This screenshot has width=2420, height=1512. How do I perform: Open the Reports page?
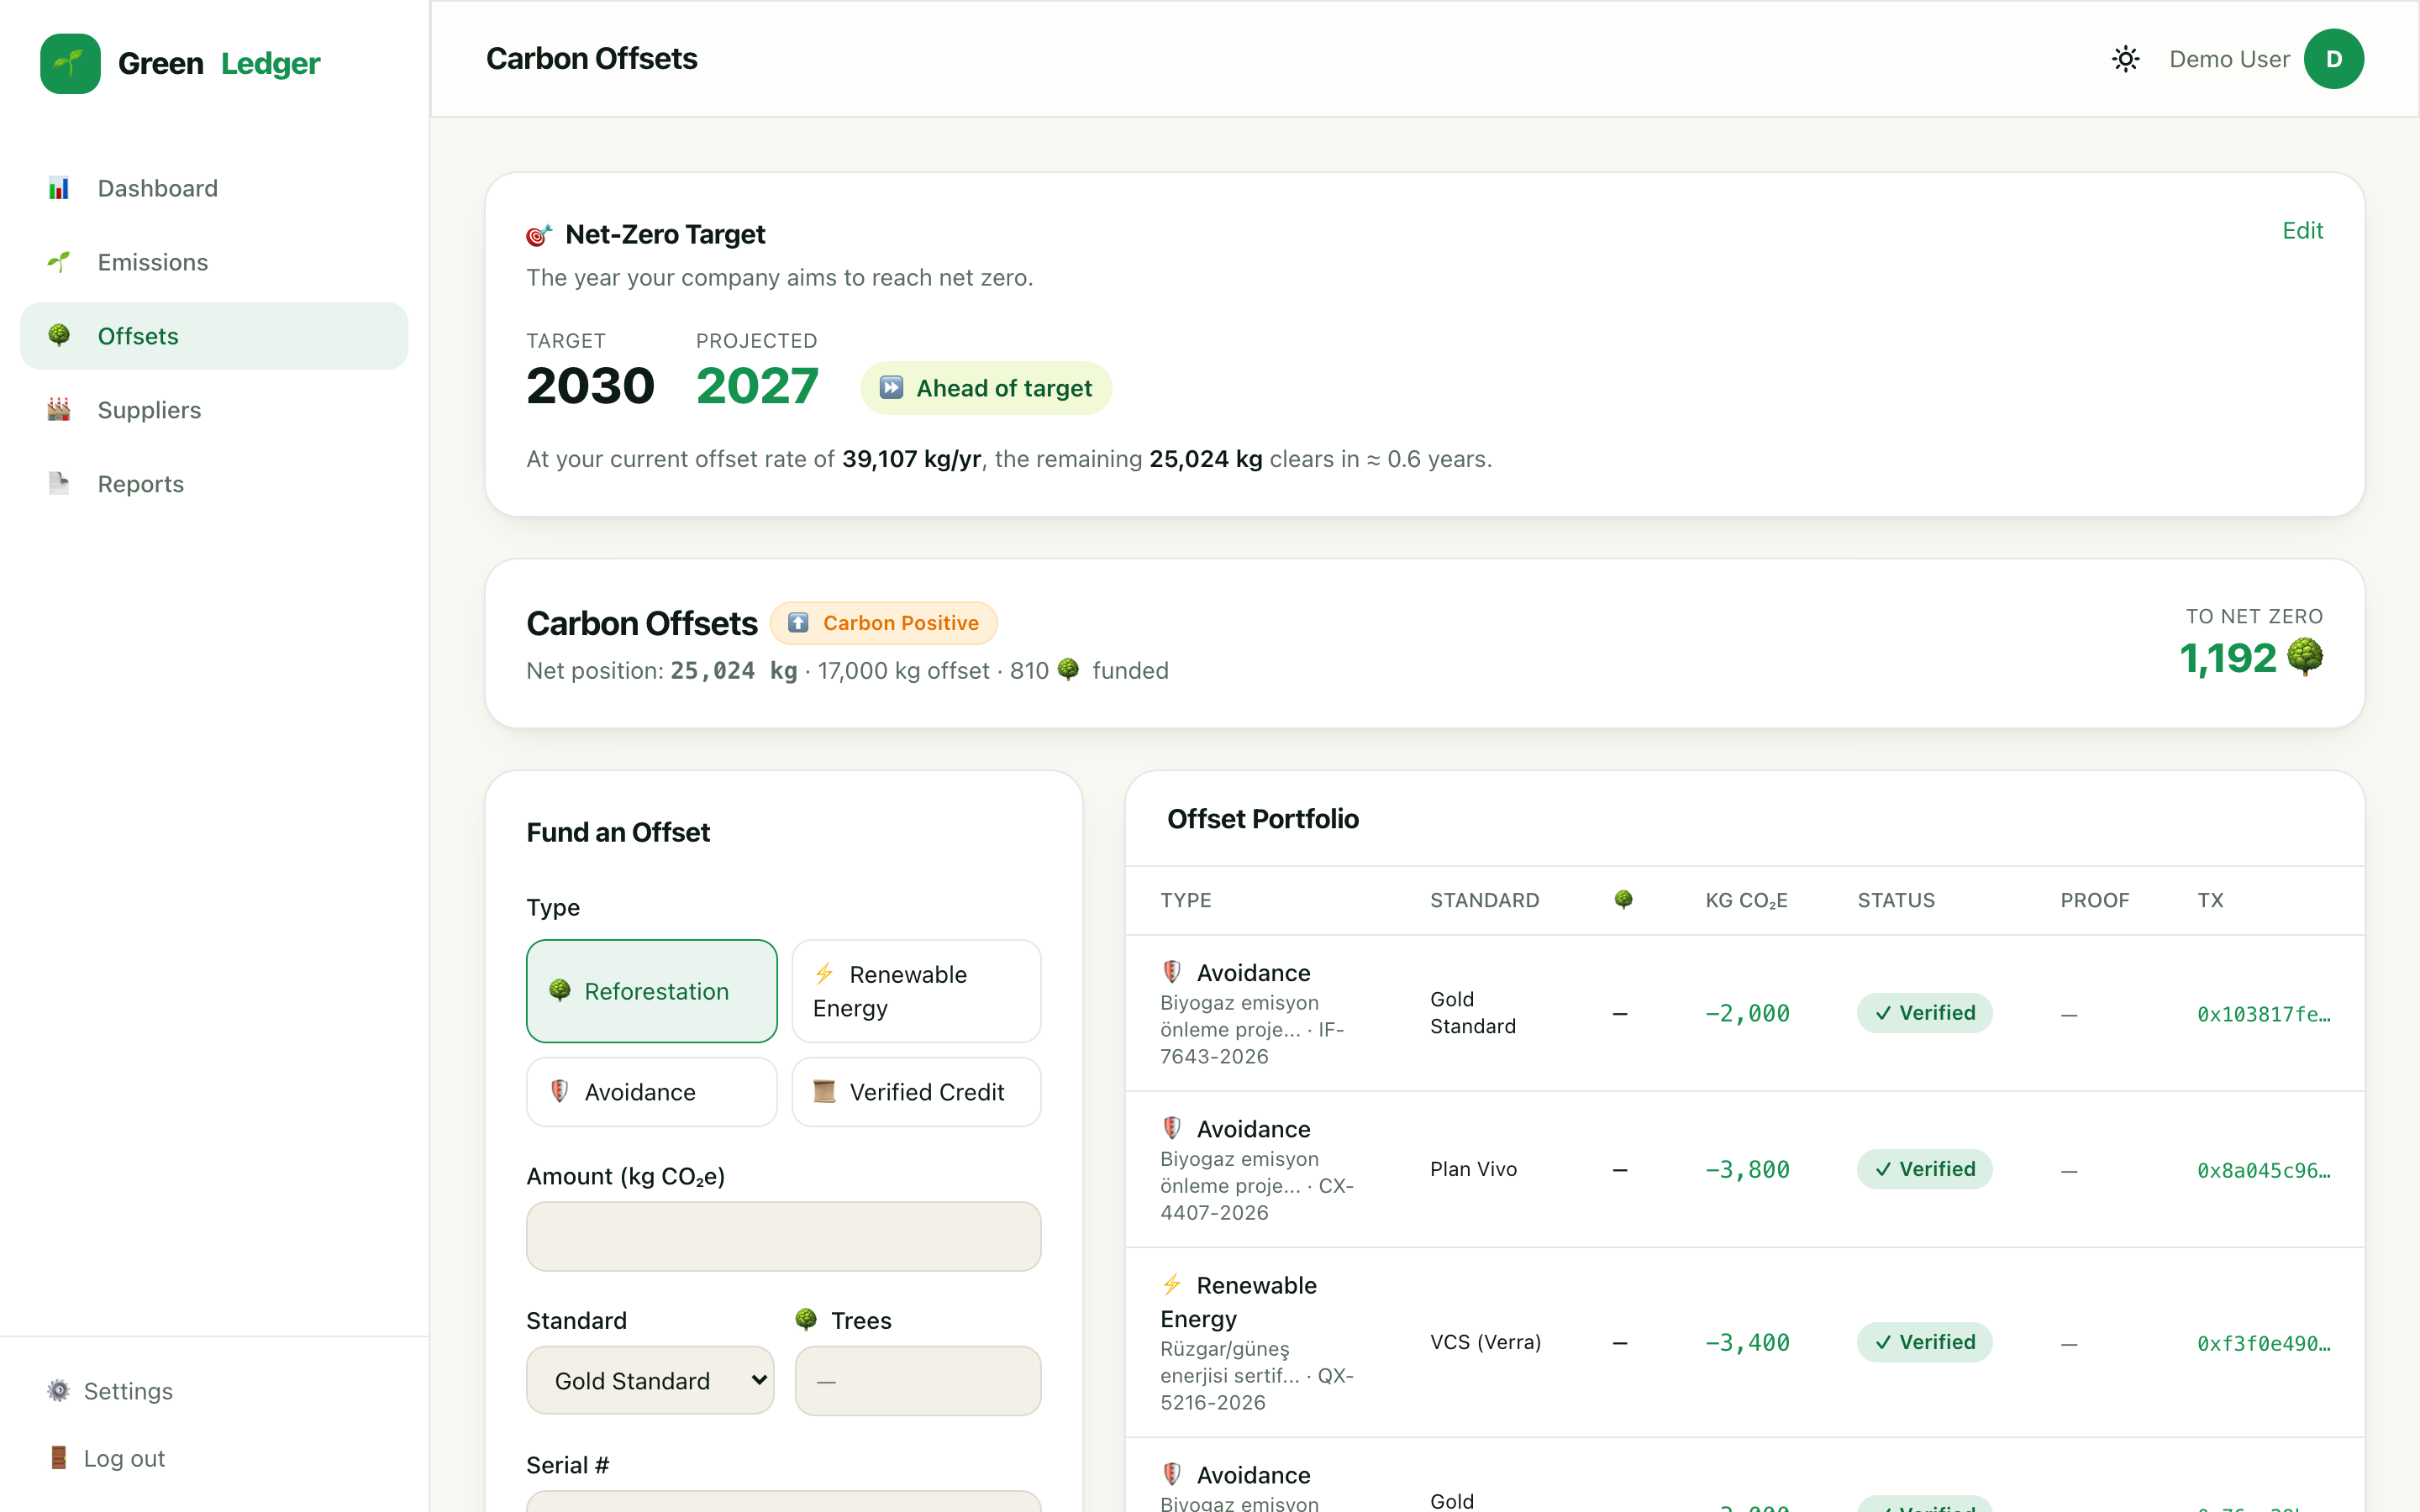(x=214, y=484)
